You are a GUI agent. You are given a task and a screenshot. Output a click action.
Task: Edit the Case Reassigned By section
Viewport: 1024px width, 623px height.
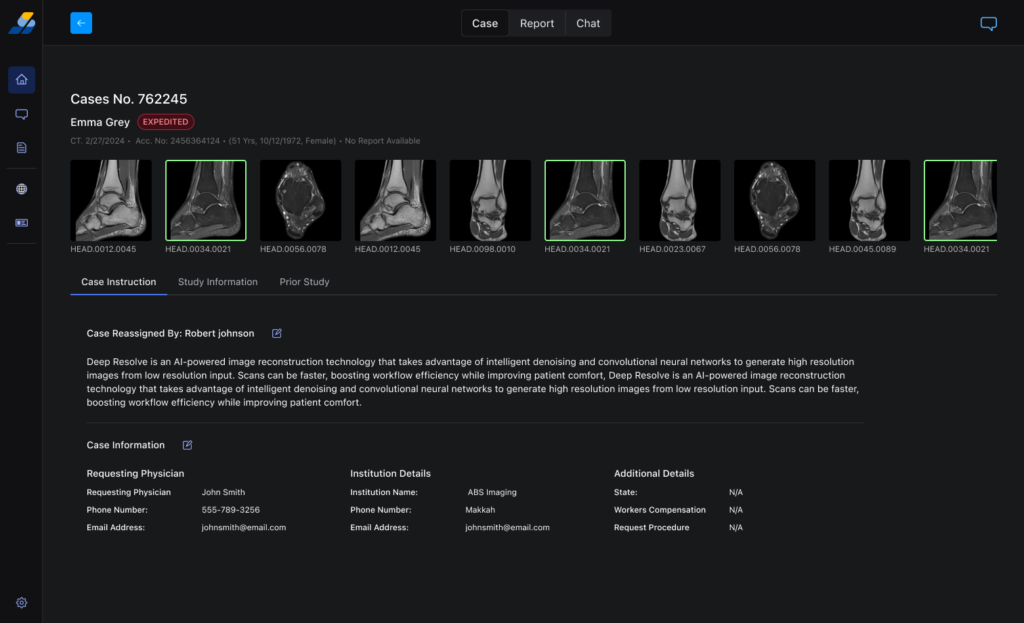[277, 333]
